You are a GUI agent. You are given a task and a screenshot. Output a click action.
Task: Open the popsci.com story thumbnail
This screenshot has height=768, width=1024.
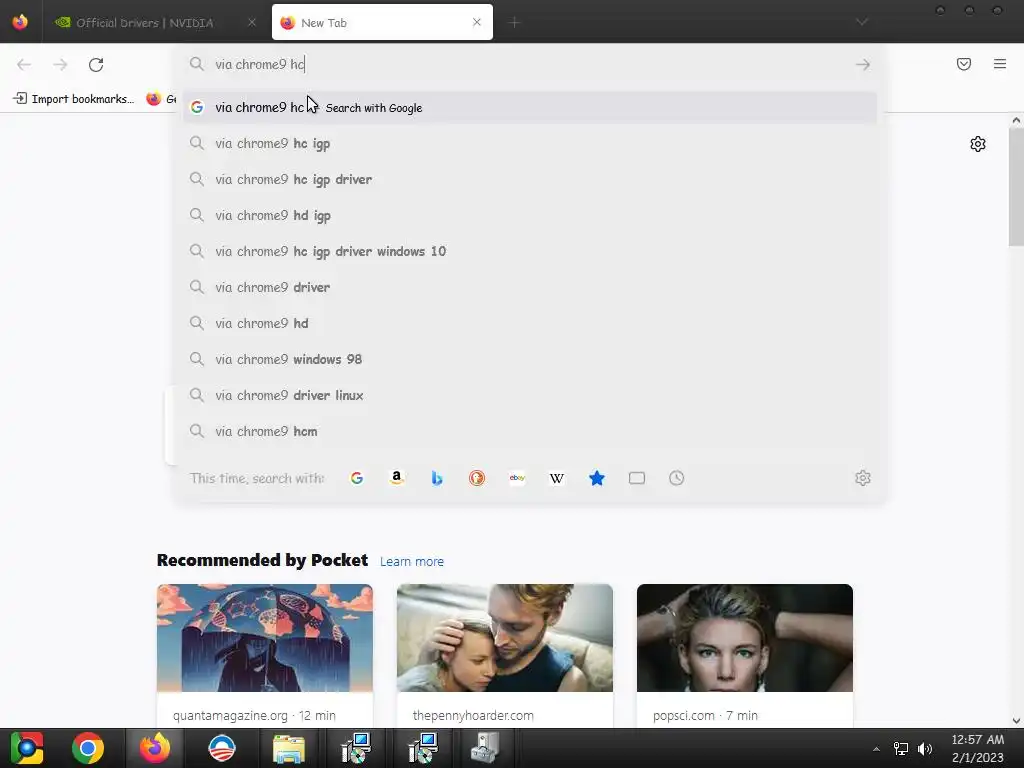tap(744, 638)
